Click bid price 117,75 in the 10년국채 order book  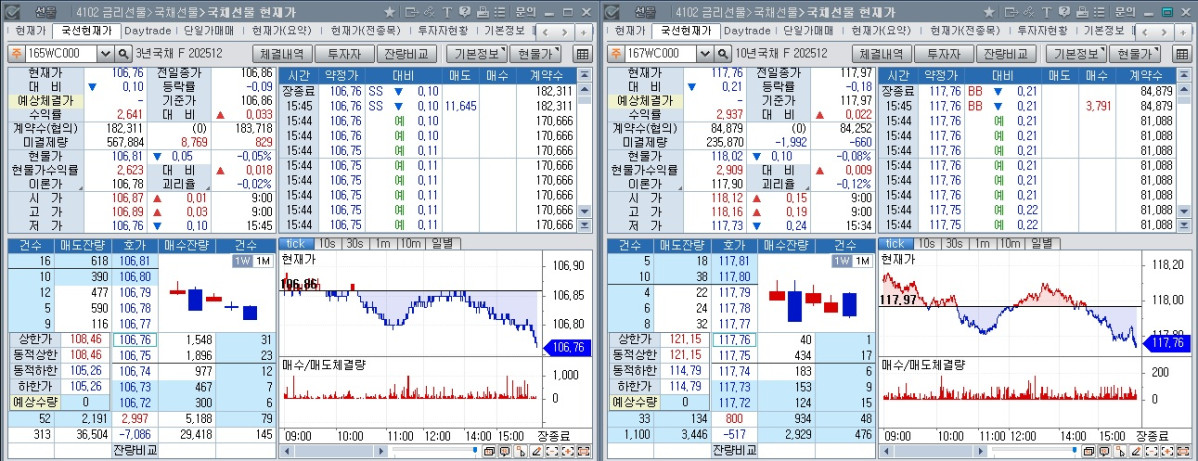pos(733,355)
